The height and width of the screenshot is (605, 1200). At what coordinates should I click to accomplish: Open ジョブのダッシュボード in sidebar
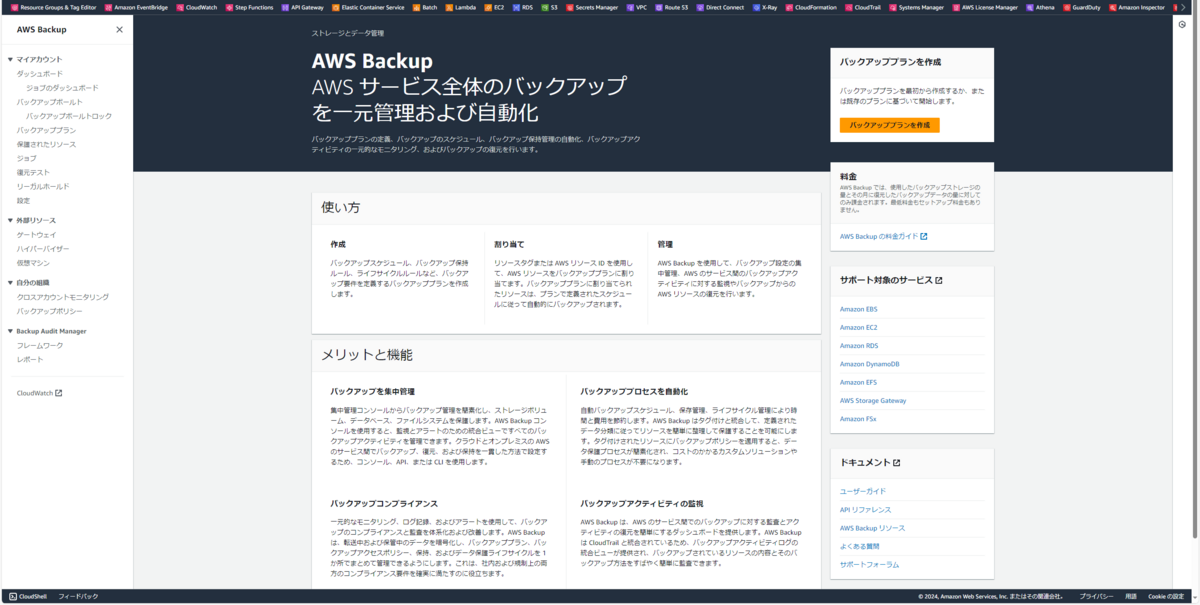click(62, 88)
